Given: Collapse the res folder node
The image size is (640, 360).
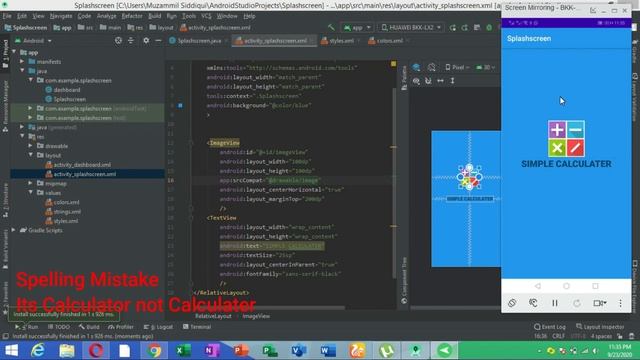Looking at the screenshot, I should coord(22,136).
